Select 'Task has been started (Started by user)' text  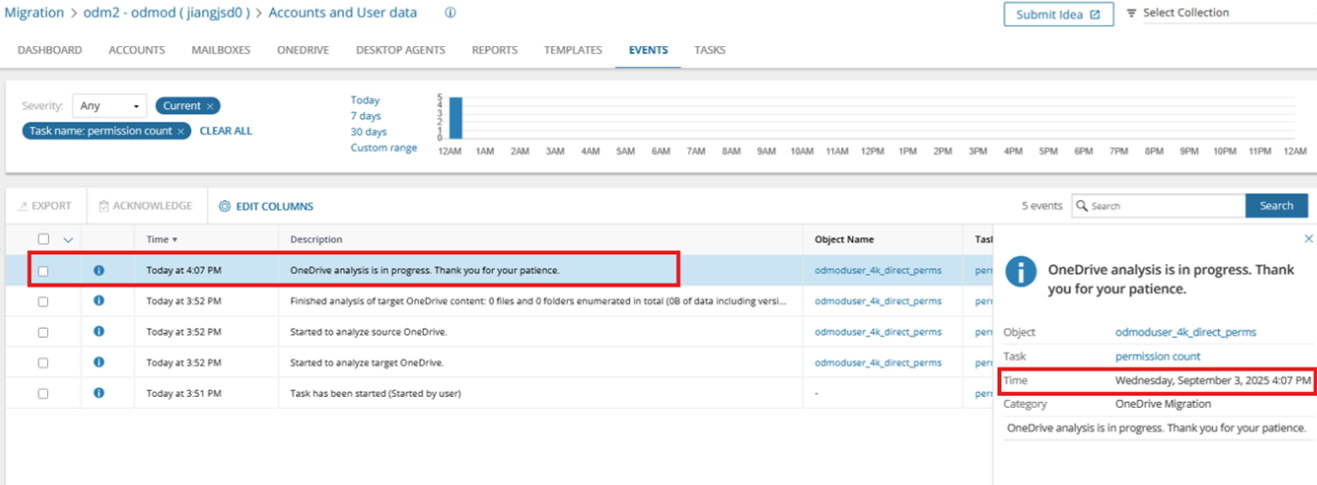[x=376, y=393]
